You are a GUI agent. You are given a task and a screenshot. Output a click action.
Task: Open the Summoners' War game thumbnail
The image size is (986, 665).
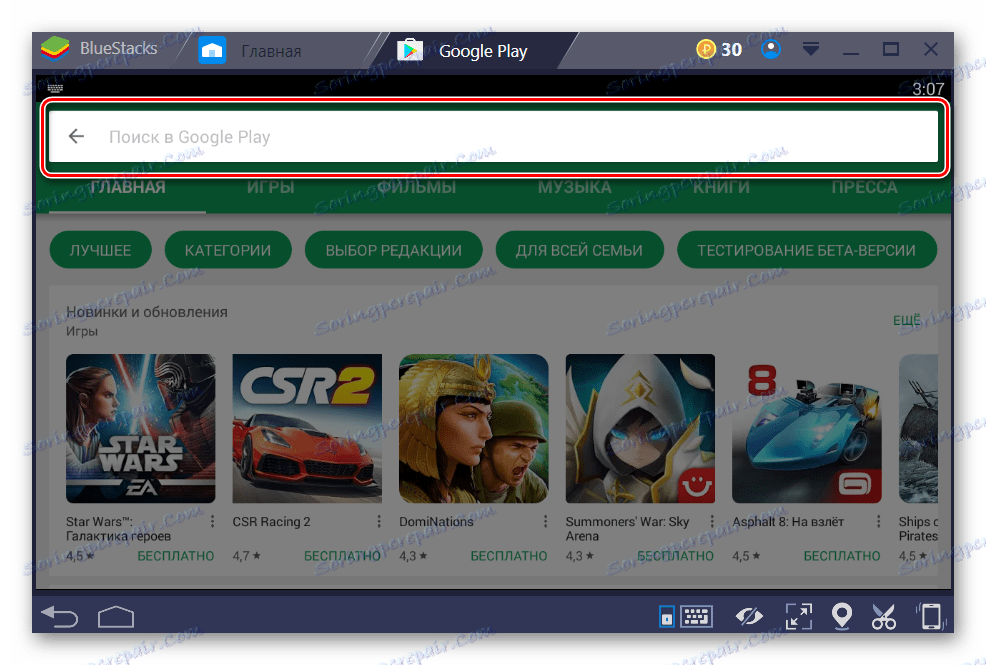point(640,428)
